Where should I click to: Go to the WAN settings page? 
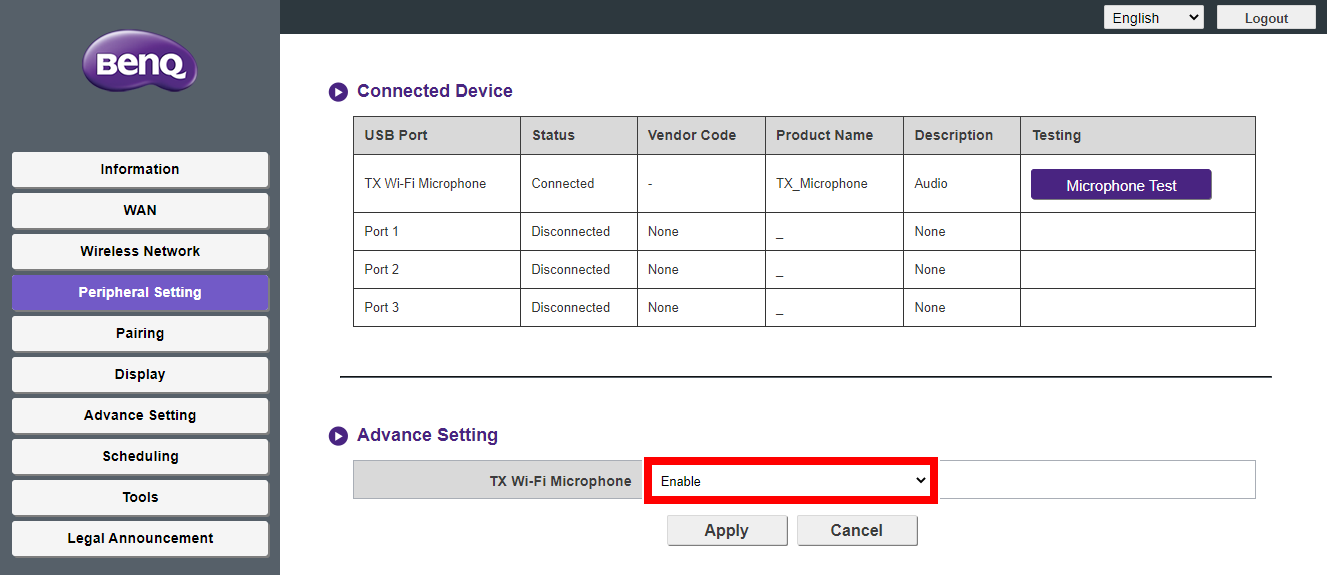pos(140,210)
